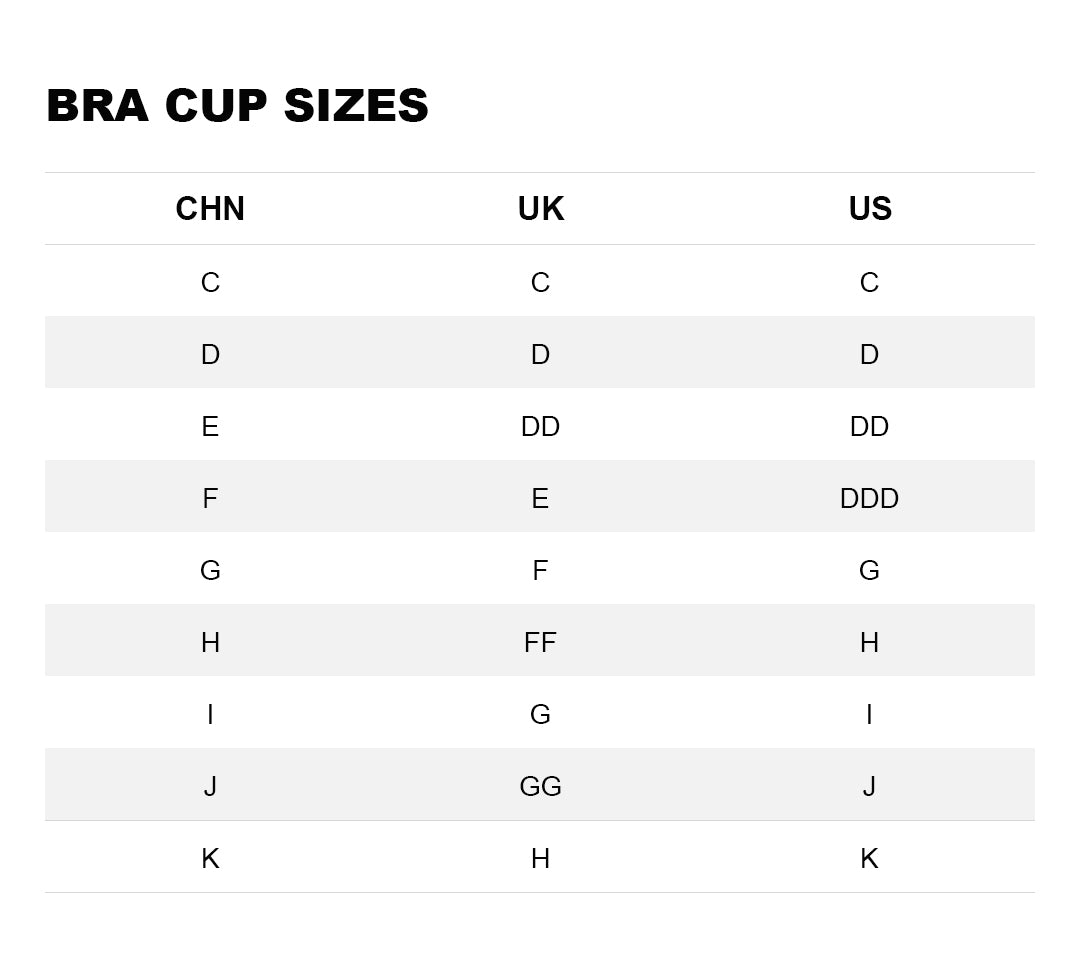The image size is (1080, 978).
Task: Click the CHN column header
Action: pyautogui.click(x=210, y=208)
